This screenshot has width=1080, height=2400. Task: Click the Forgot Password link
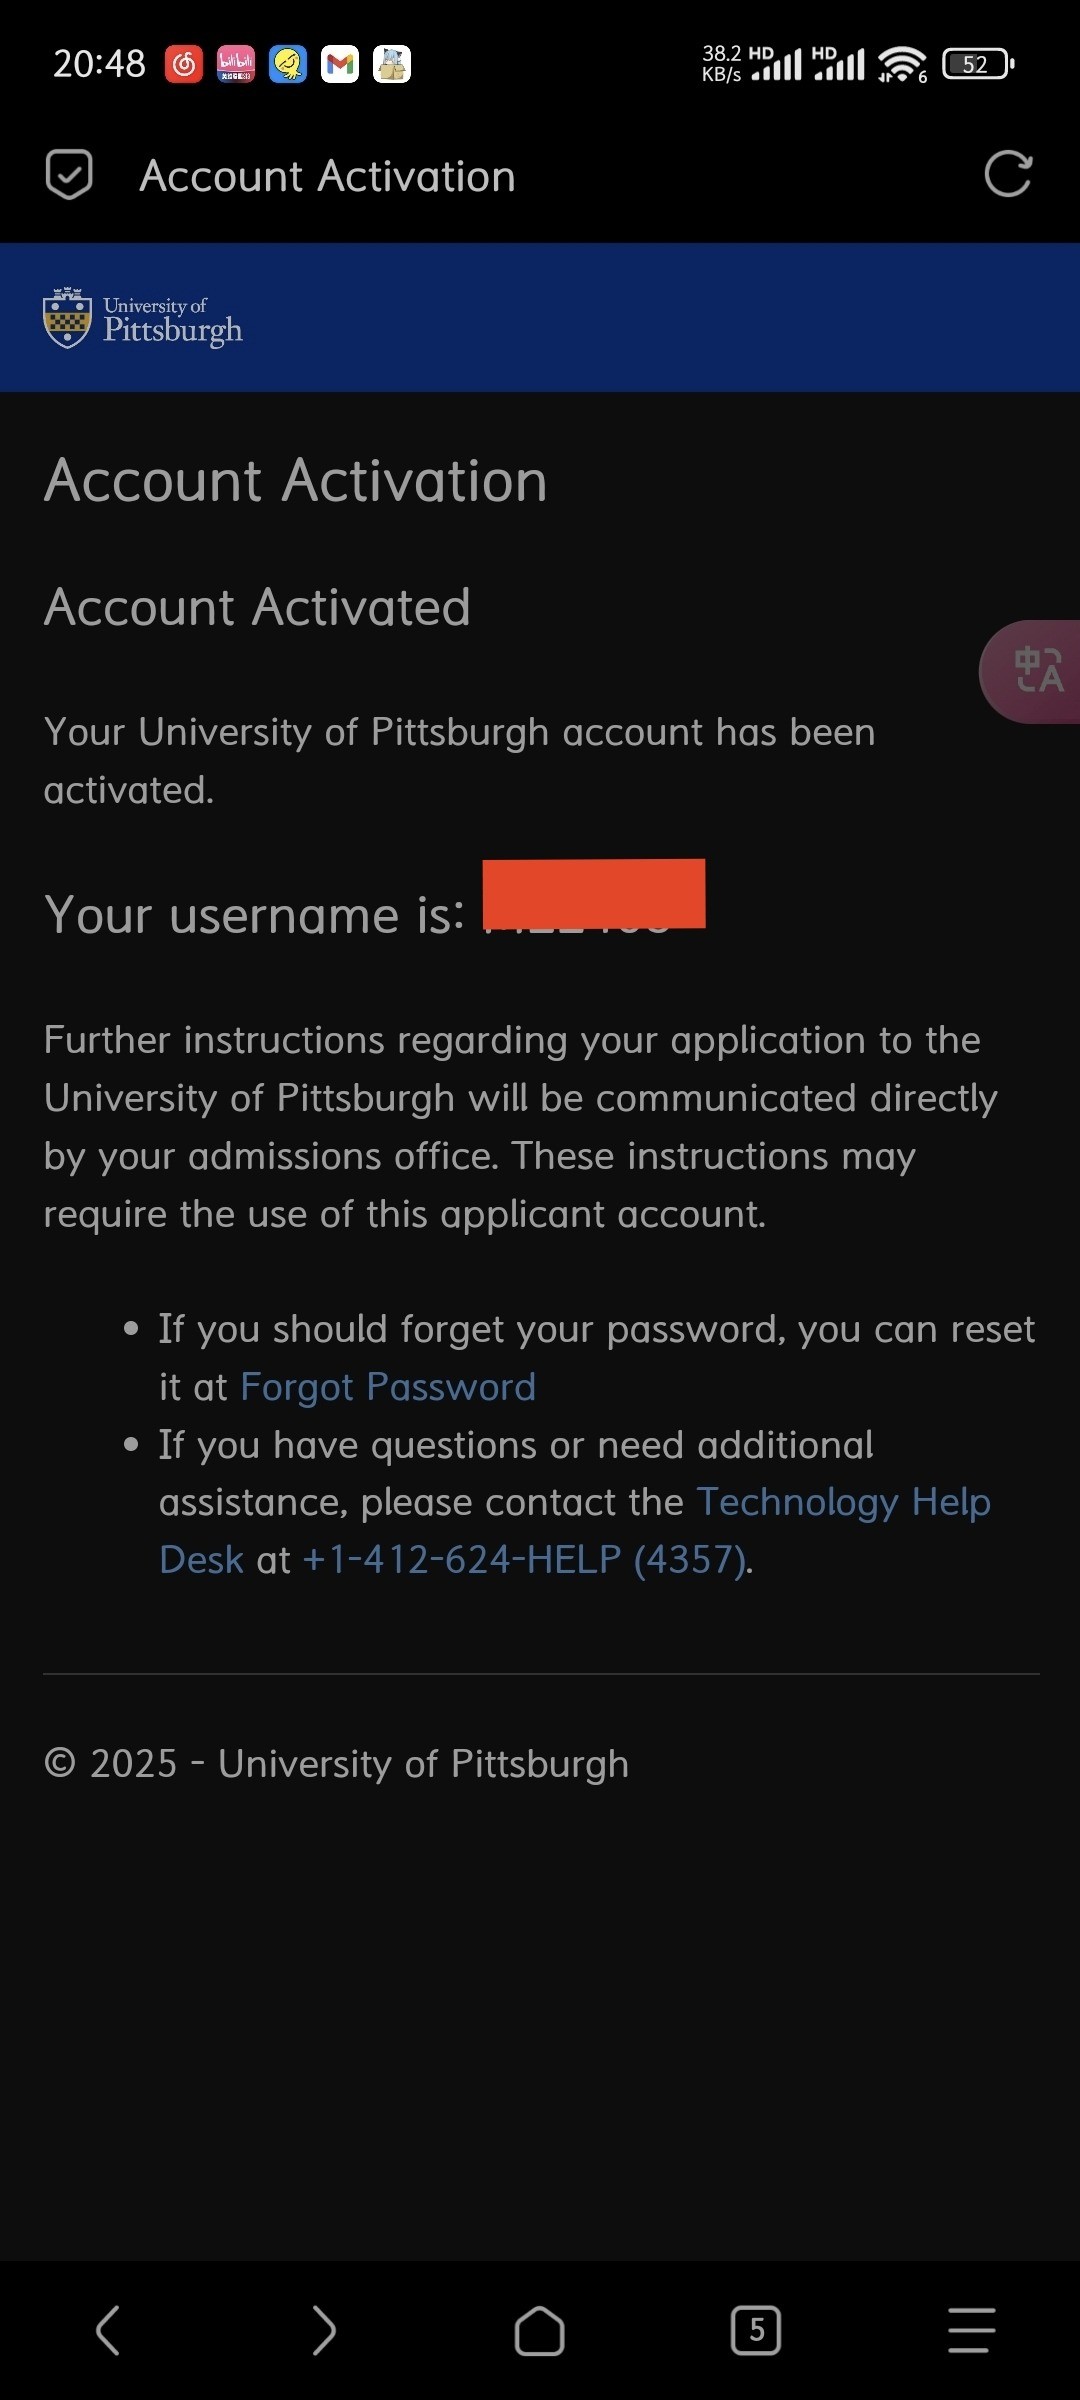coord(388,1387)
